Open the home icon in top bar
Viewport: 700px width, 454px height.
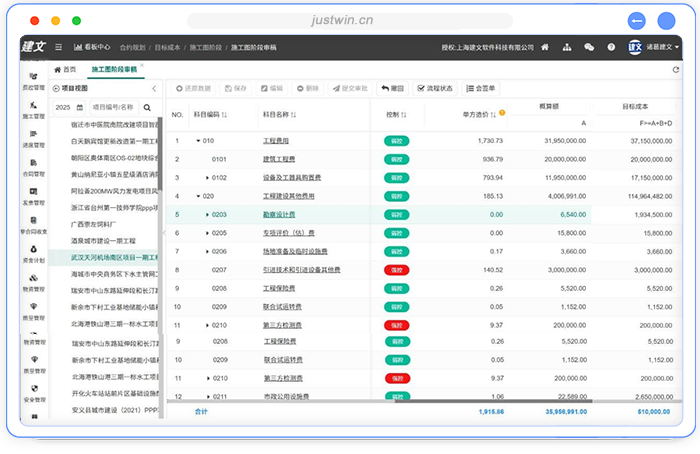coord(545,47)
